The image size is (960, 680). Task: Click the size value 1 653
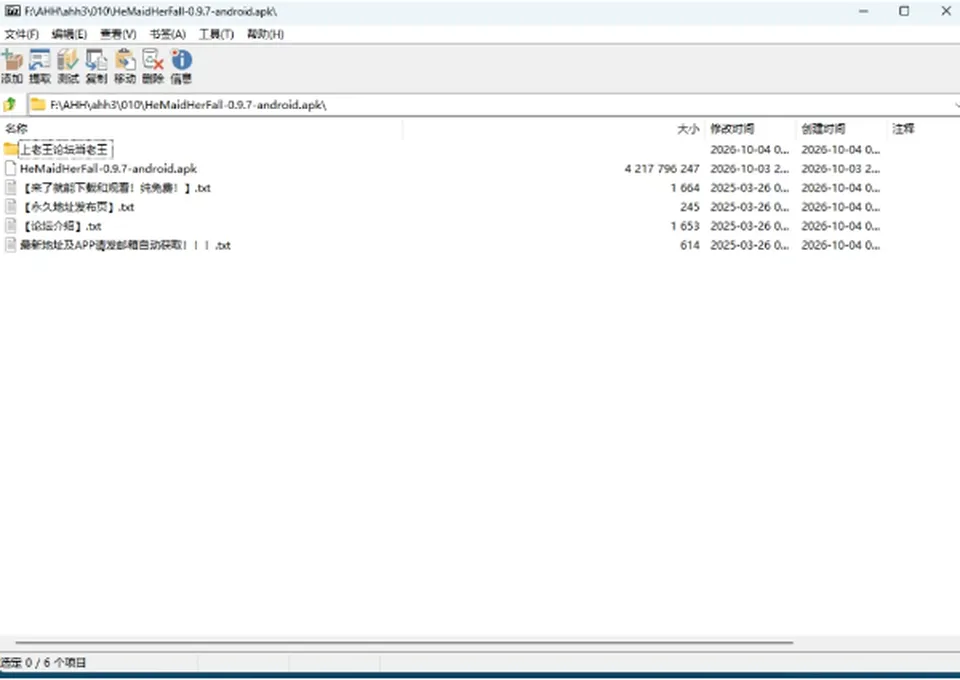click(685, 226)
